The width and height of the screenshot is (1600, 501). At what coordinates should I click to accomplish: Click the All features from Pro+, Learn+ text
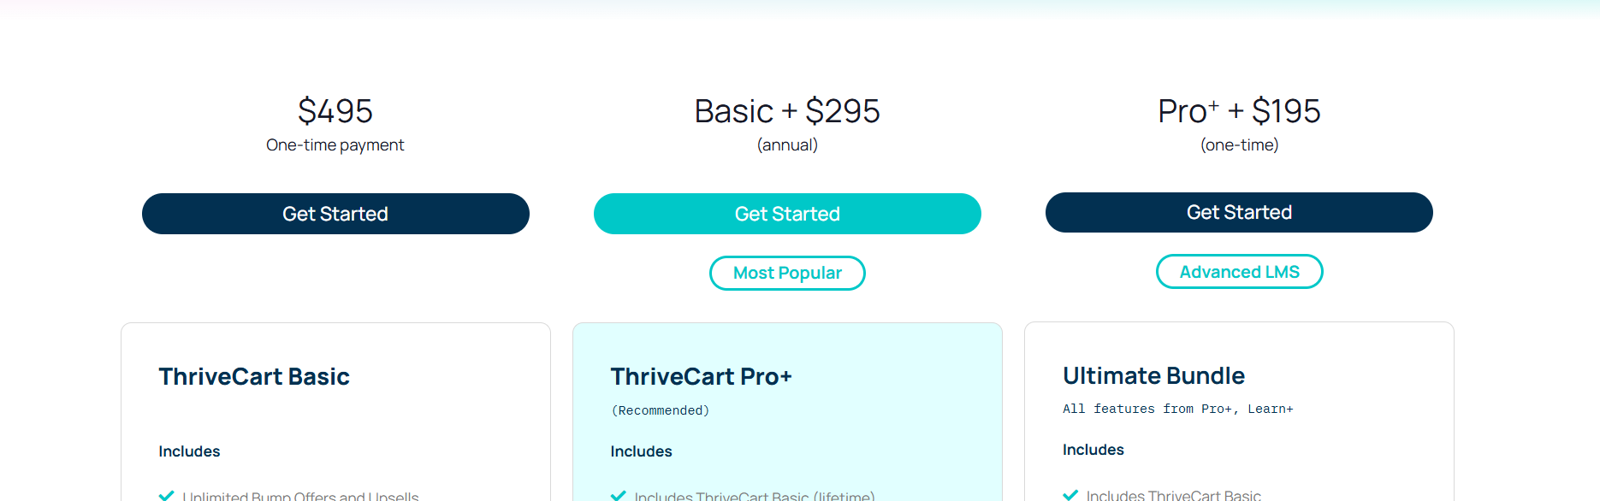1177,409
